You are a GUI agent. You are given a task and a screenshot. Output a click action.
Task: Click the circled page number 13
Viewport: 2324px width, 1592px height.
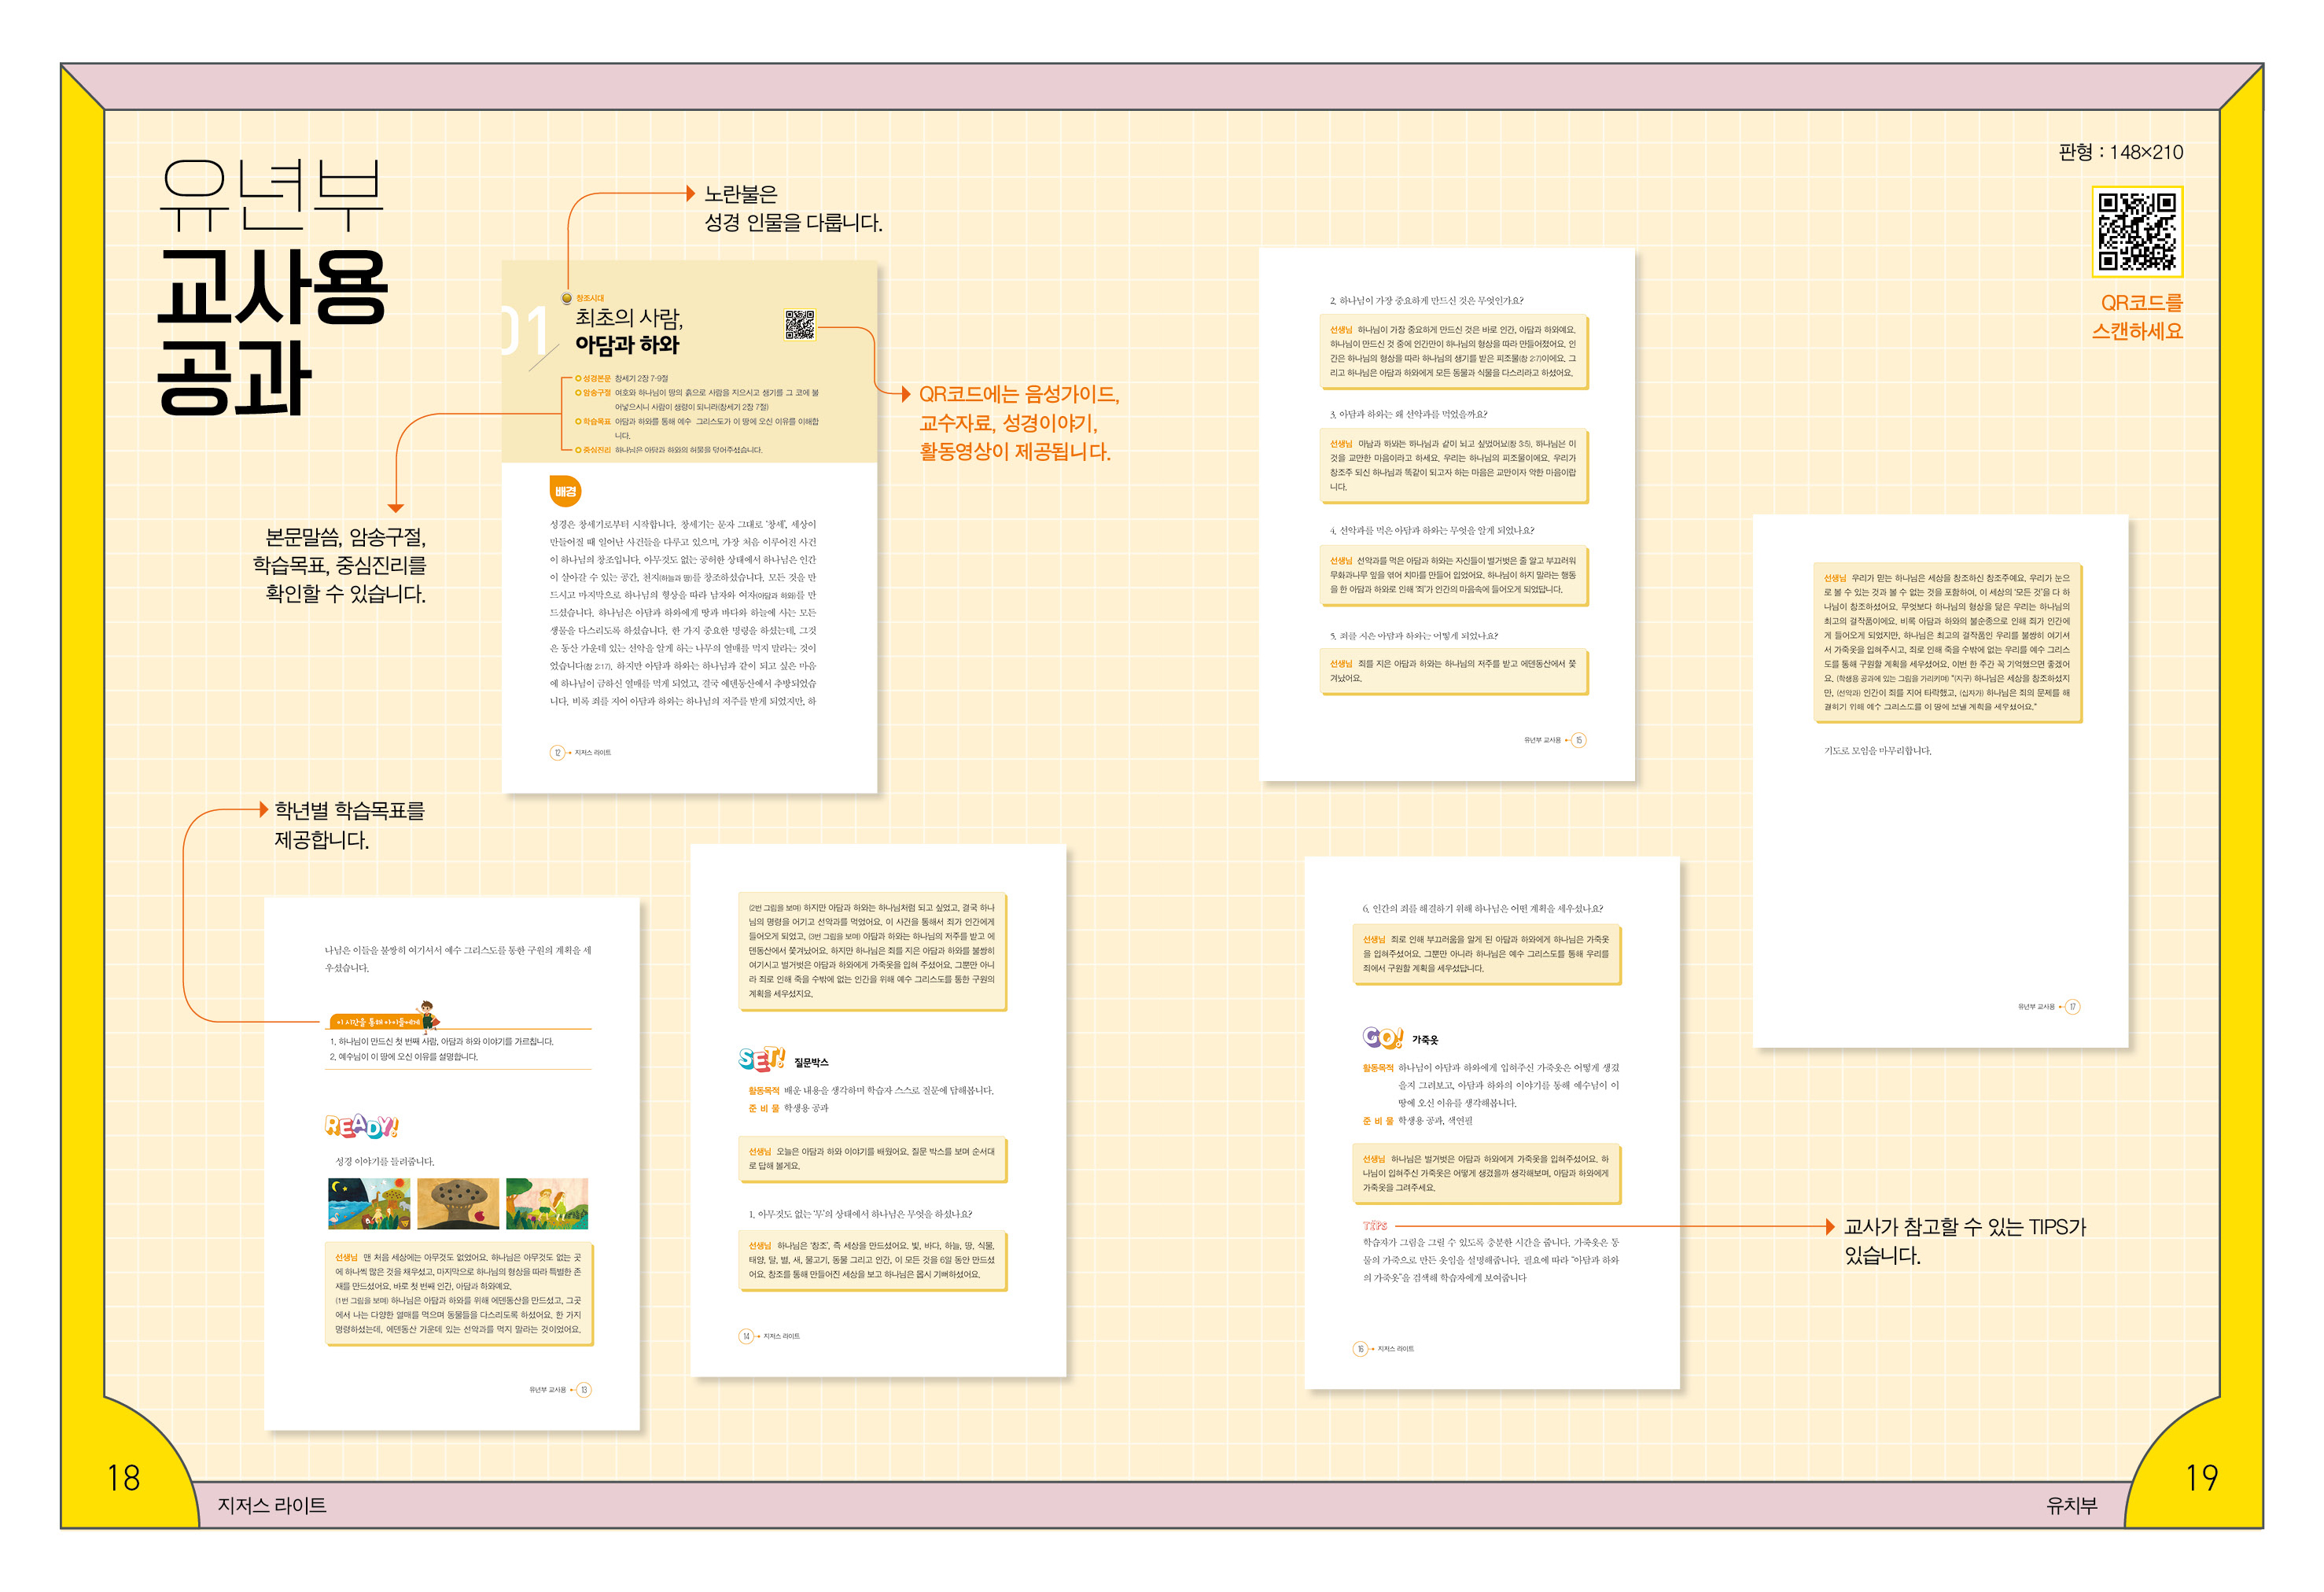click(x=584, y=1389)
